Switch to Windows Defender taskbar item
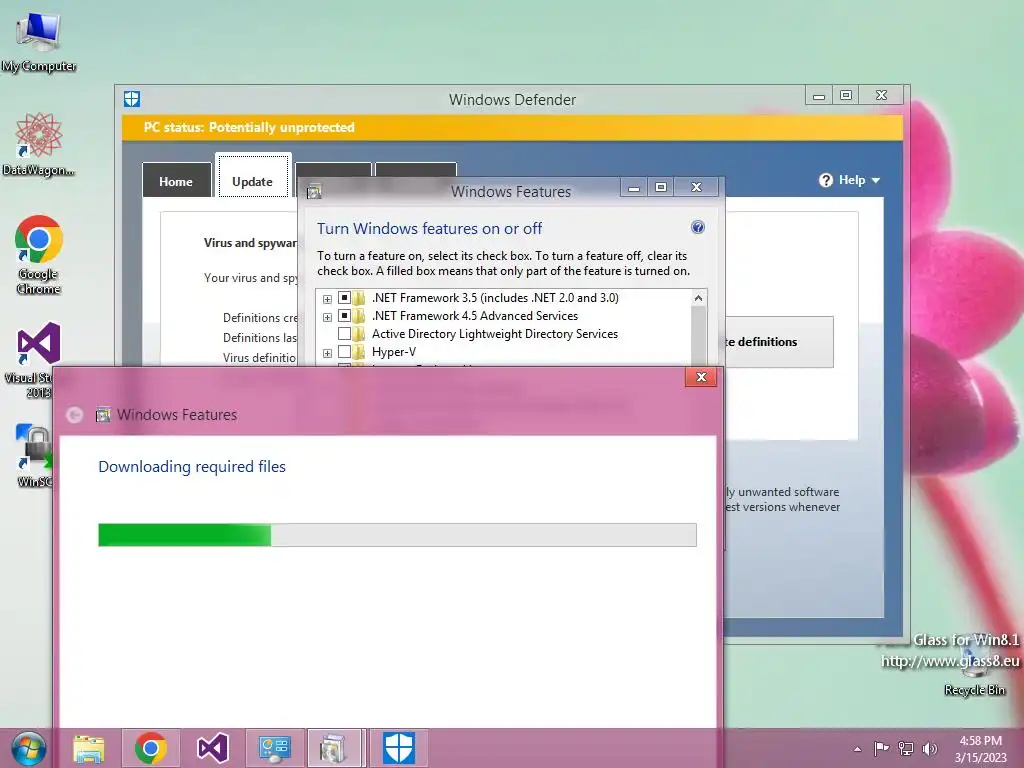Screen dimensions: 1024x768 [399, 748]
